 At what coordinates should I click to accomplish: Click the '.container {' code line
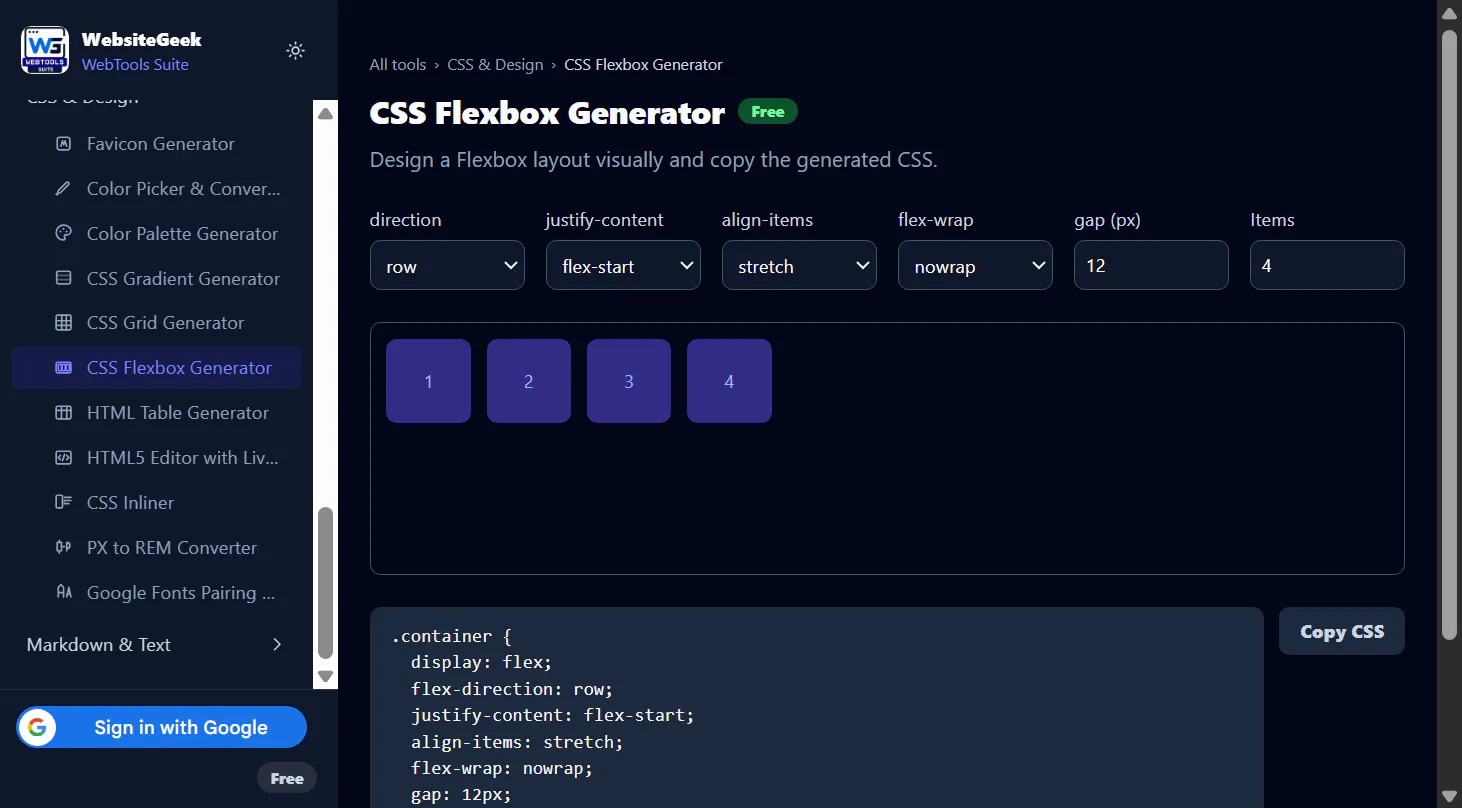click(451, 636)
